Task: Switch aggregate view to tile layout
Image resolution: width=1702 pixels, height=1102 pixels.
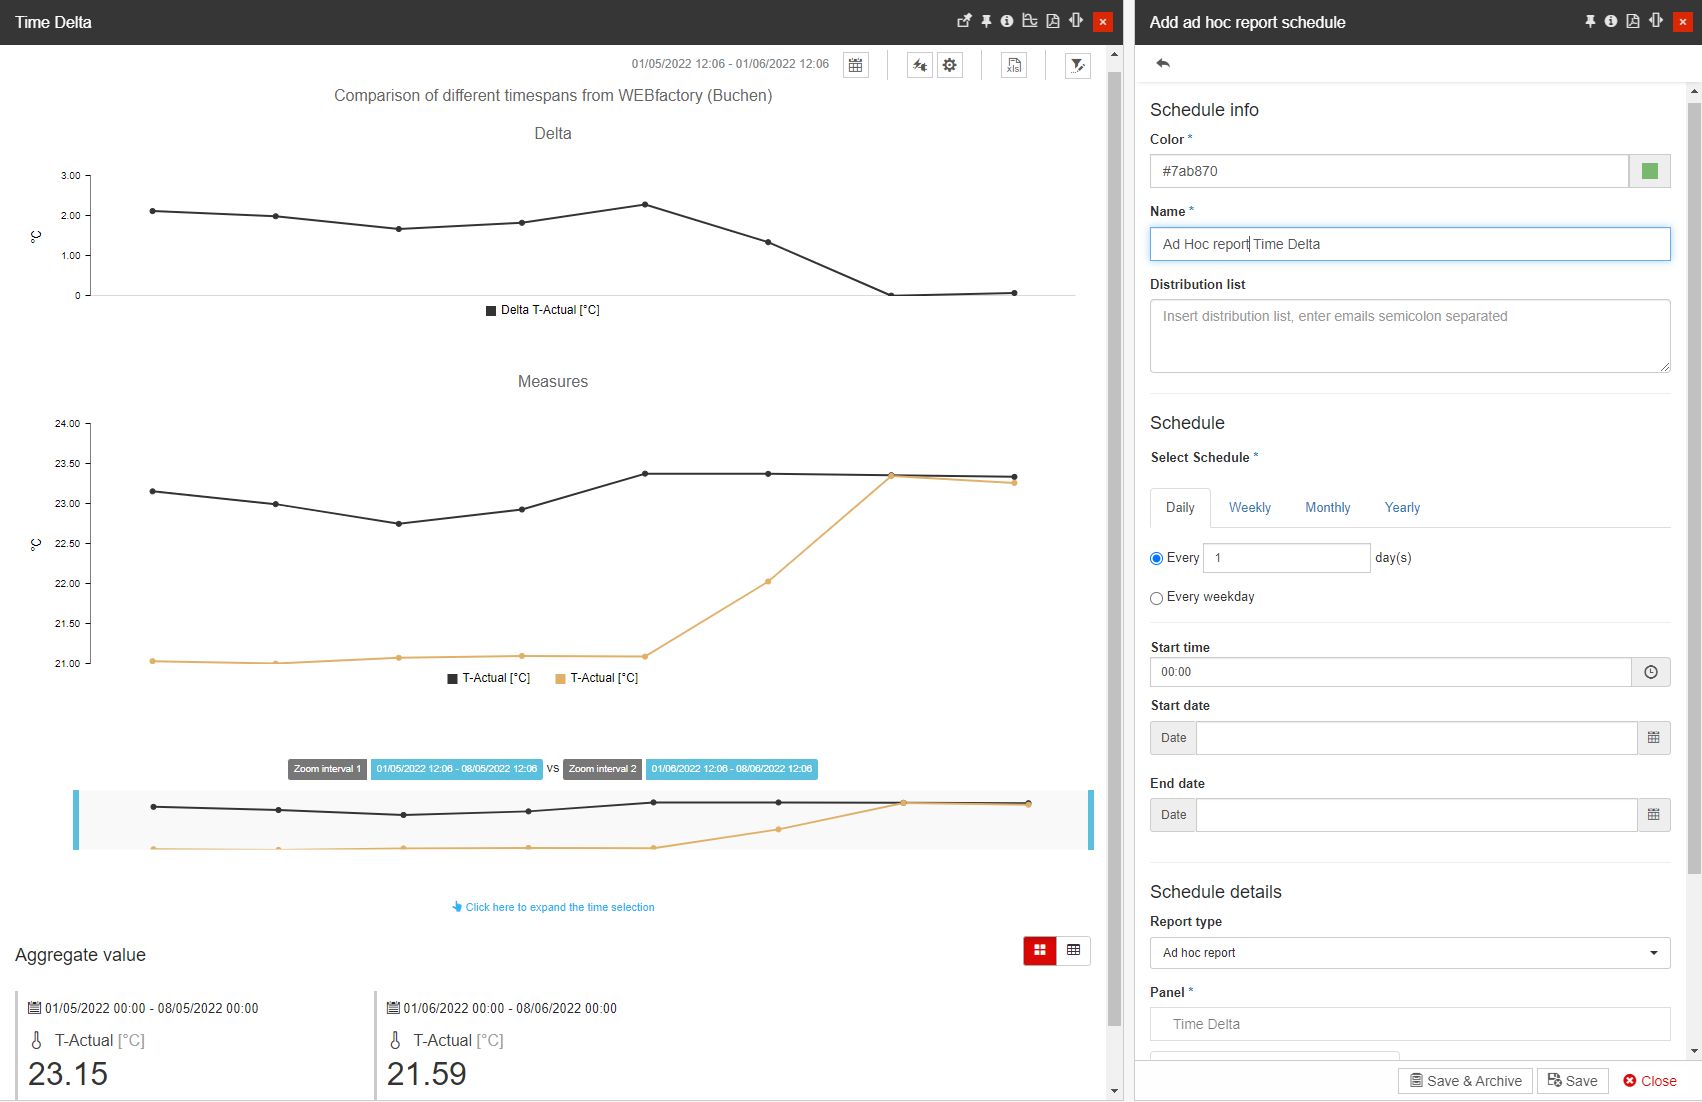Action: [1040, 950]
